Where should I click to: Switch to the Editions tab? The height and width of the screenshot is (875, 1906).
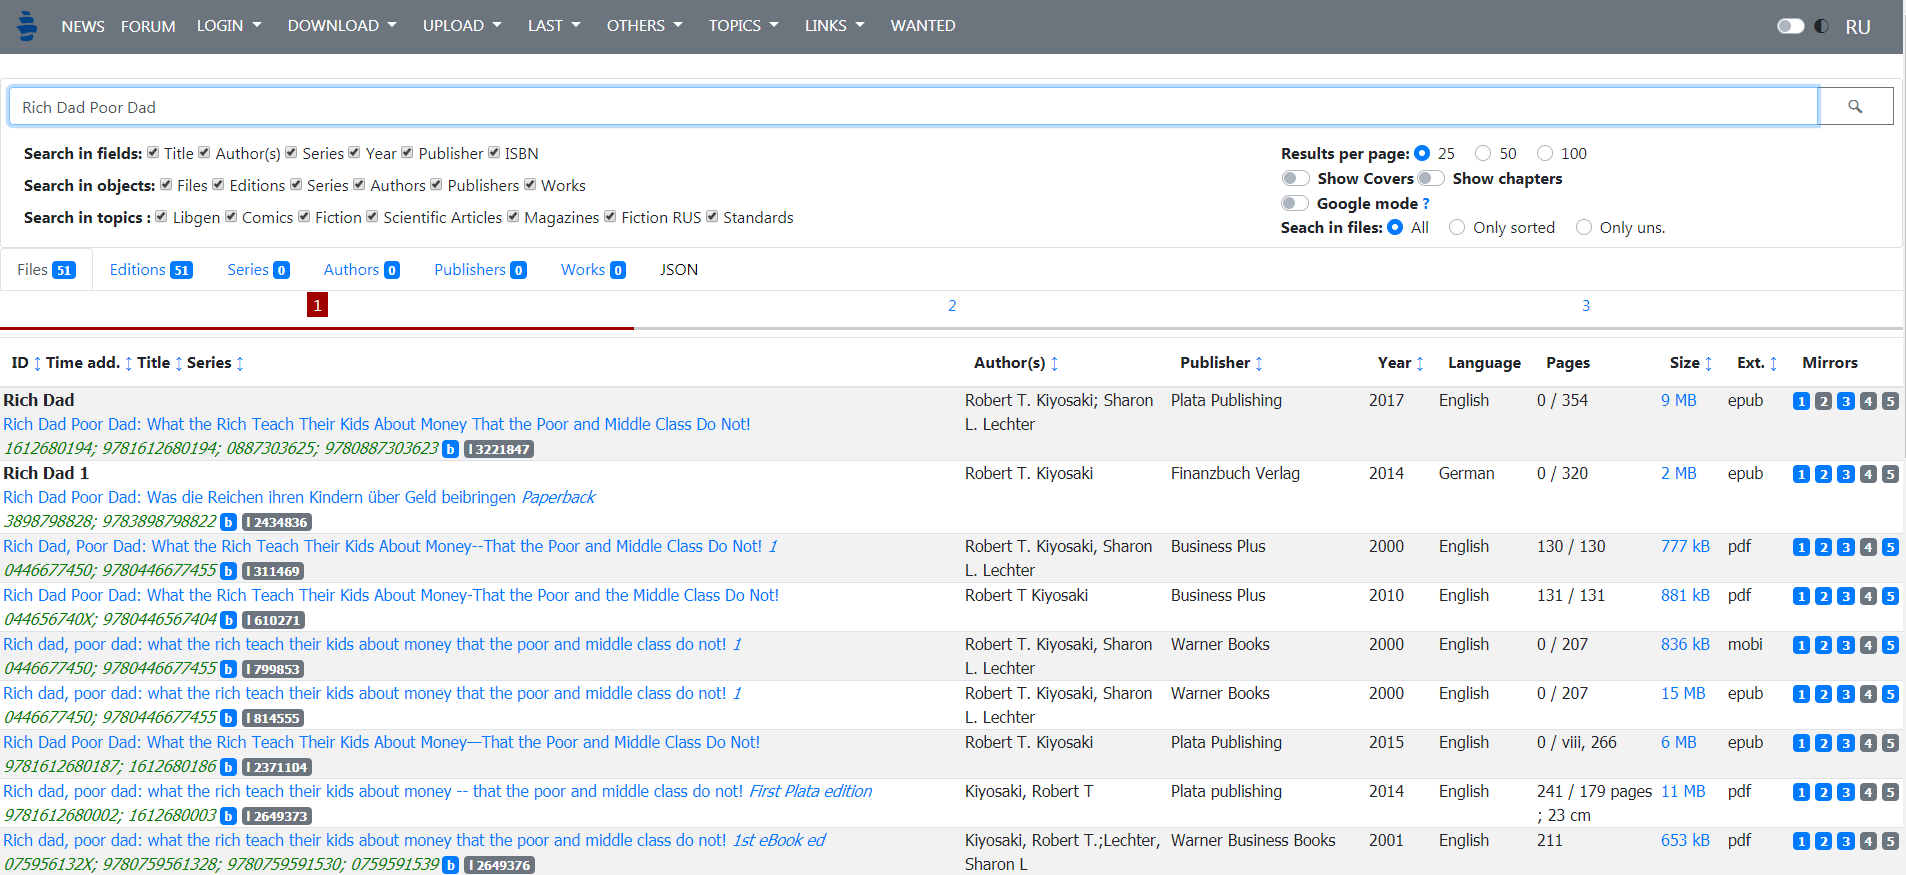pyautogui.click(x=151, y=270)
